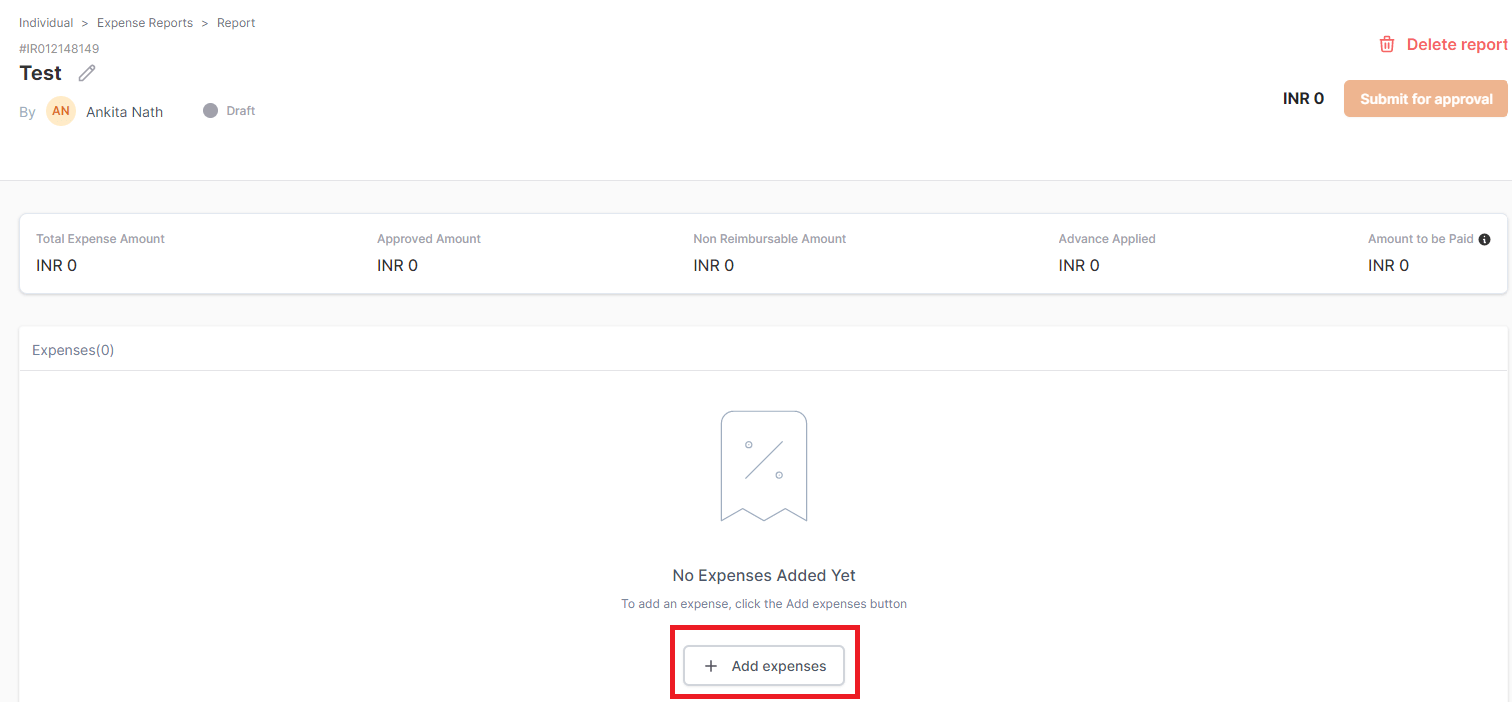This screenshot has width=1512, height=702.
Task: Open the Expenses(0) tab
Action: point(73,350)
